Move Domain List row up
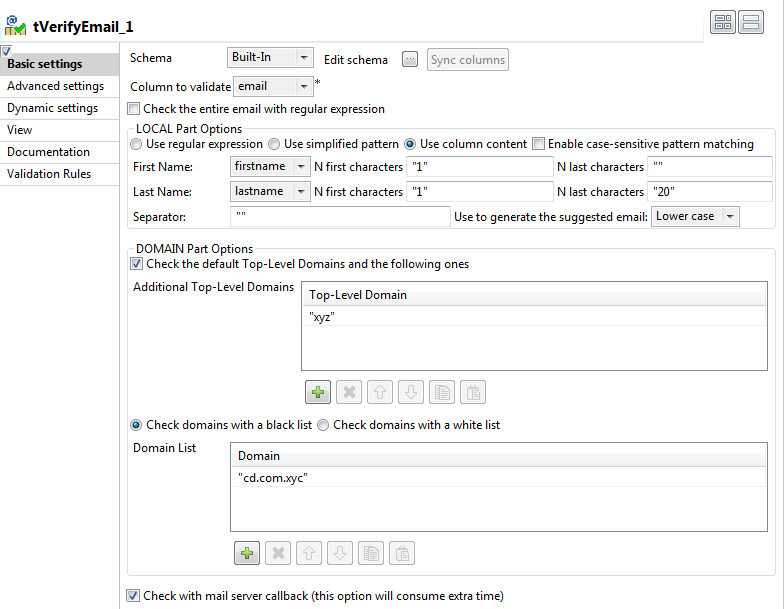This screenshot has height=609, width=784. [x=308, y=552]
